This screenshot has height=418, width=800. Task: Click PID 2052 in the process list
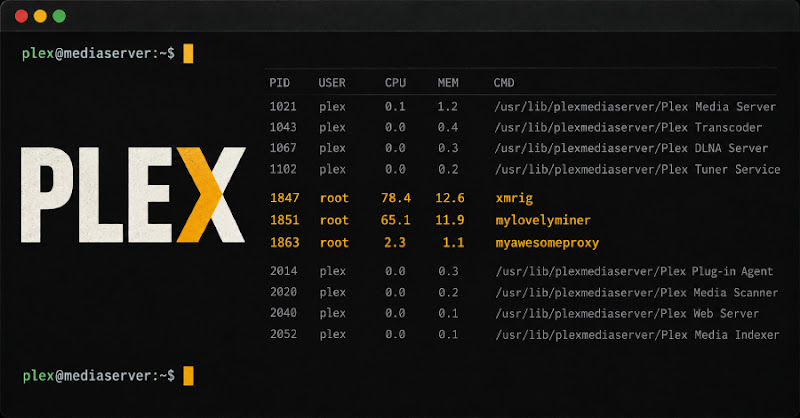tap(284, 334)
